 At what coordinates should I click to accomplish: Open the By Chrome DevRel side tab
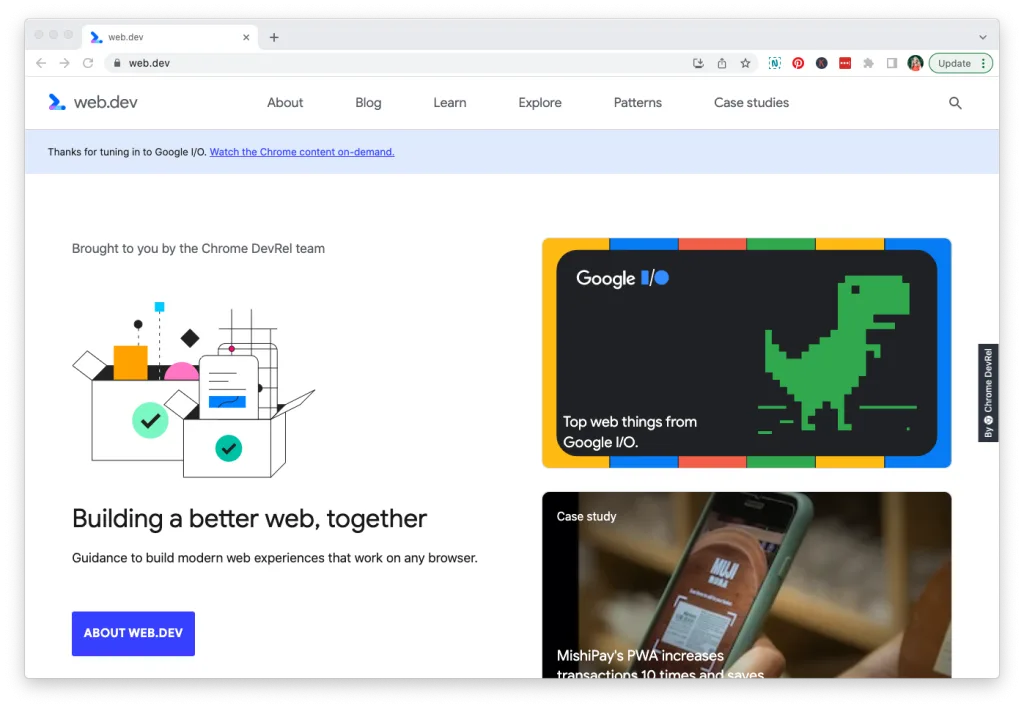[988, 393]
